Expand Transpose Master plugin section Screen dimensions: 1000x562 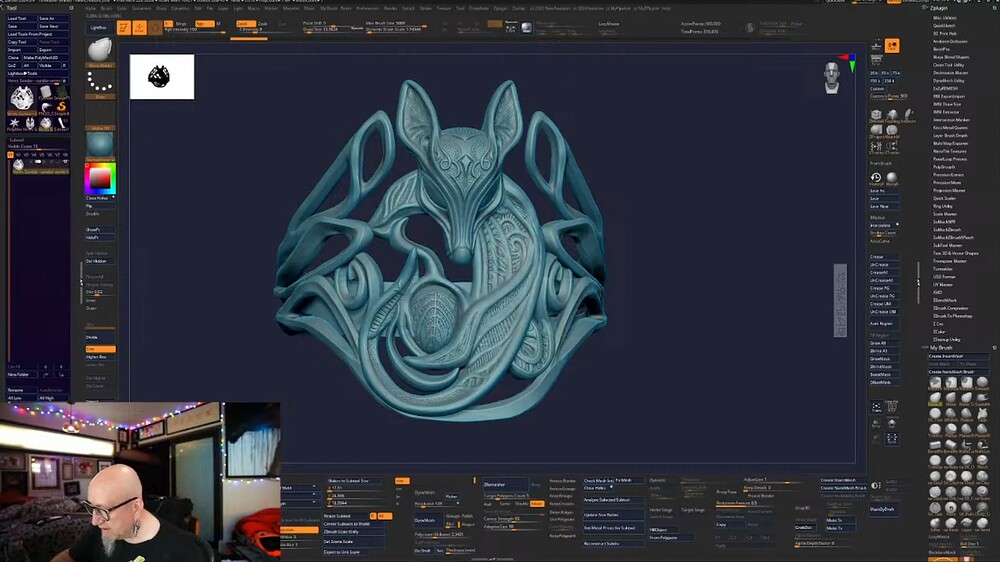click(950, 261)
